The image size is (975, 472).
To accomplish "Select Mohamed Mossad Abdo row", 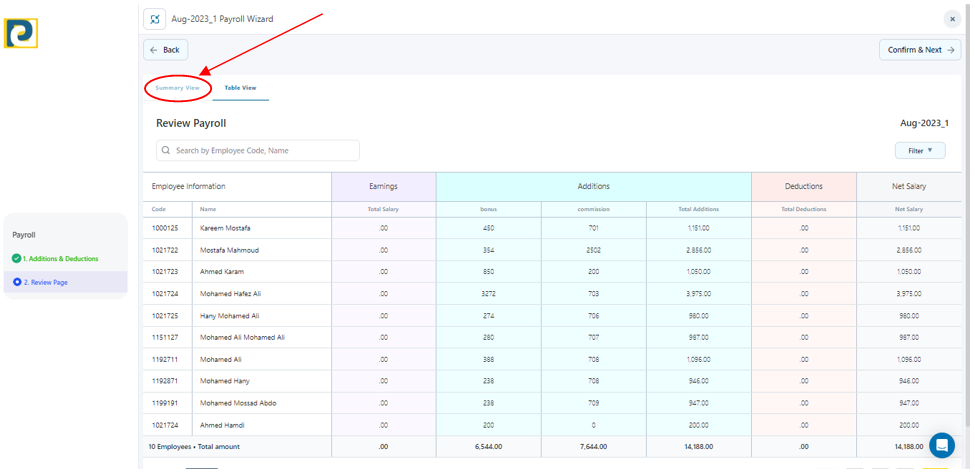I will [237, 403].
